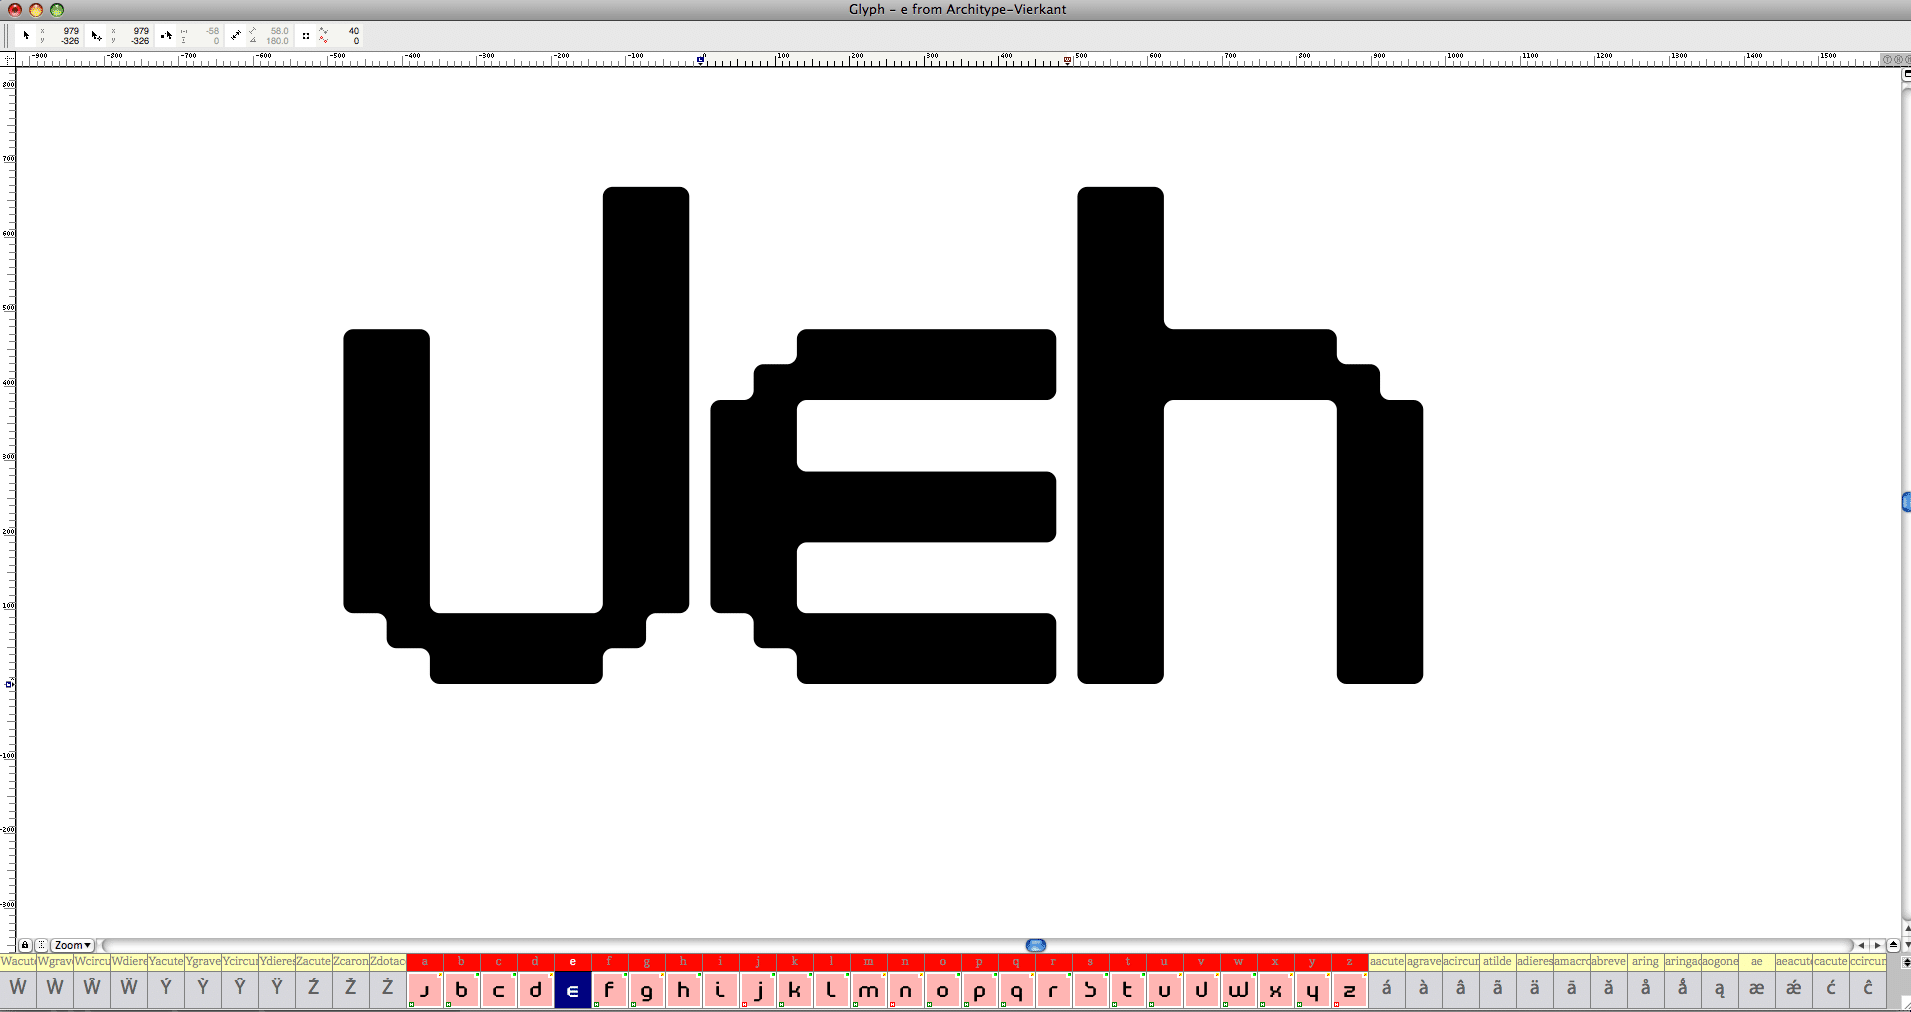
Task: Click the ruler origin crosshair box
Action: (x=8, y=59)
